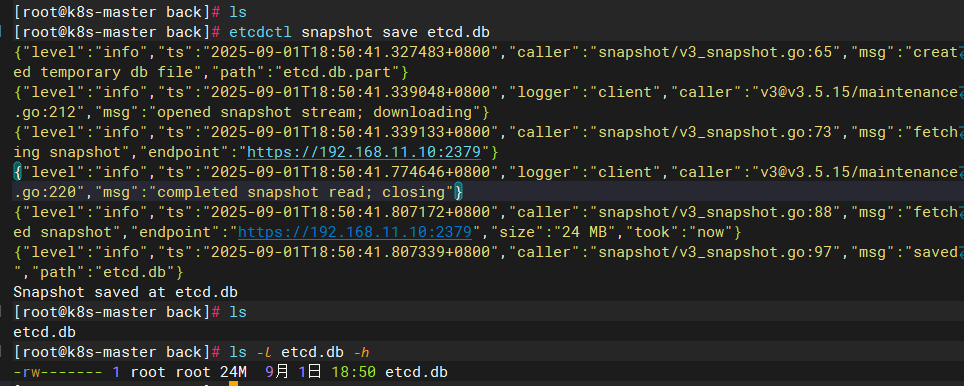
Task: Click the "snapshot save etcd.db" arguments
Action: click(395, 32)
